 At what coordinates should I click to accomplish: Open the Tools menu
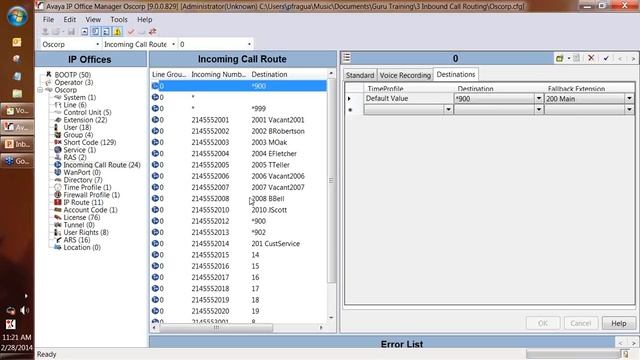click(x=119, y=19)
